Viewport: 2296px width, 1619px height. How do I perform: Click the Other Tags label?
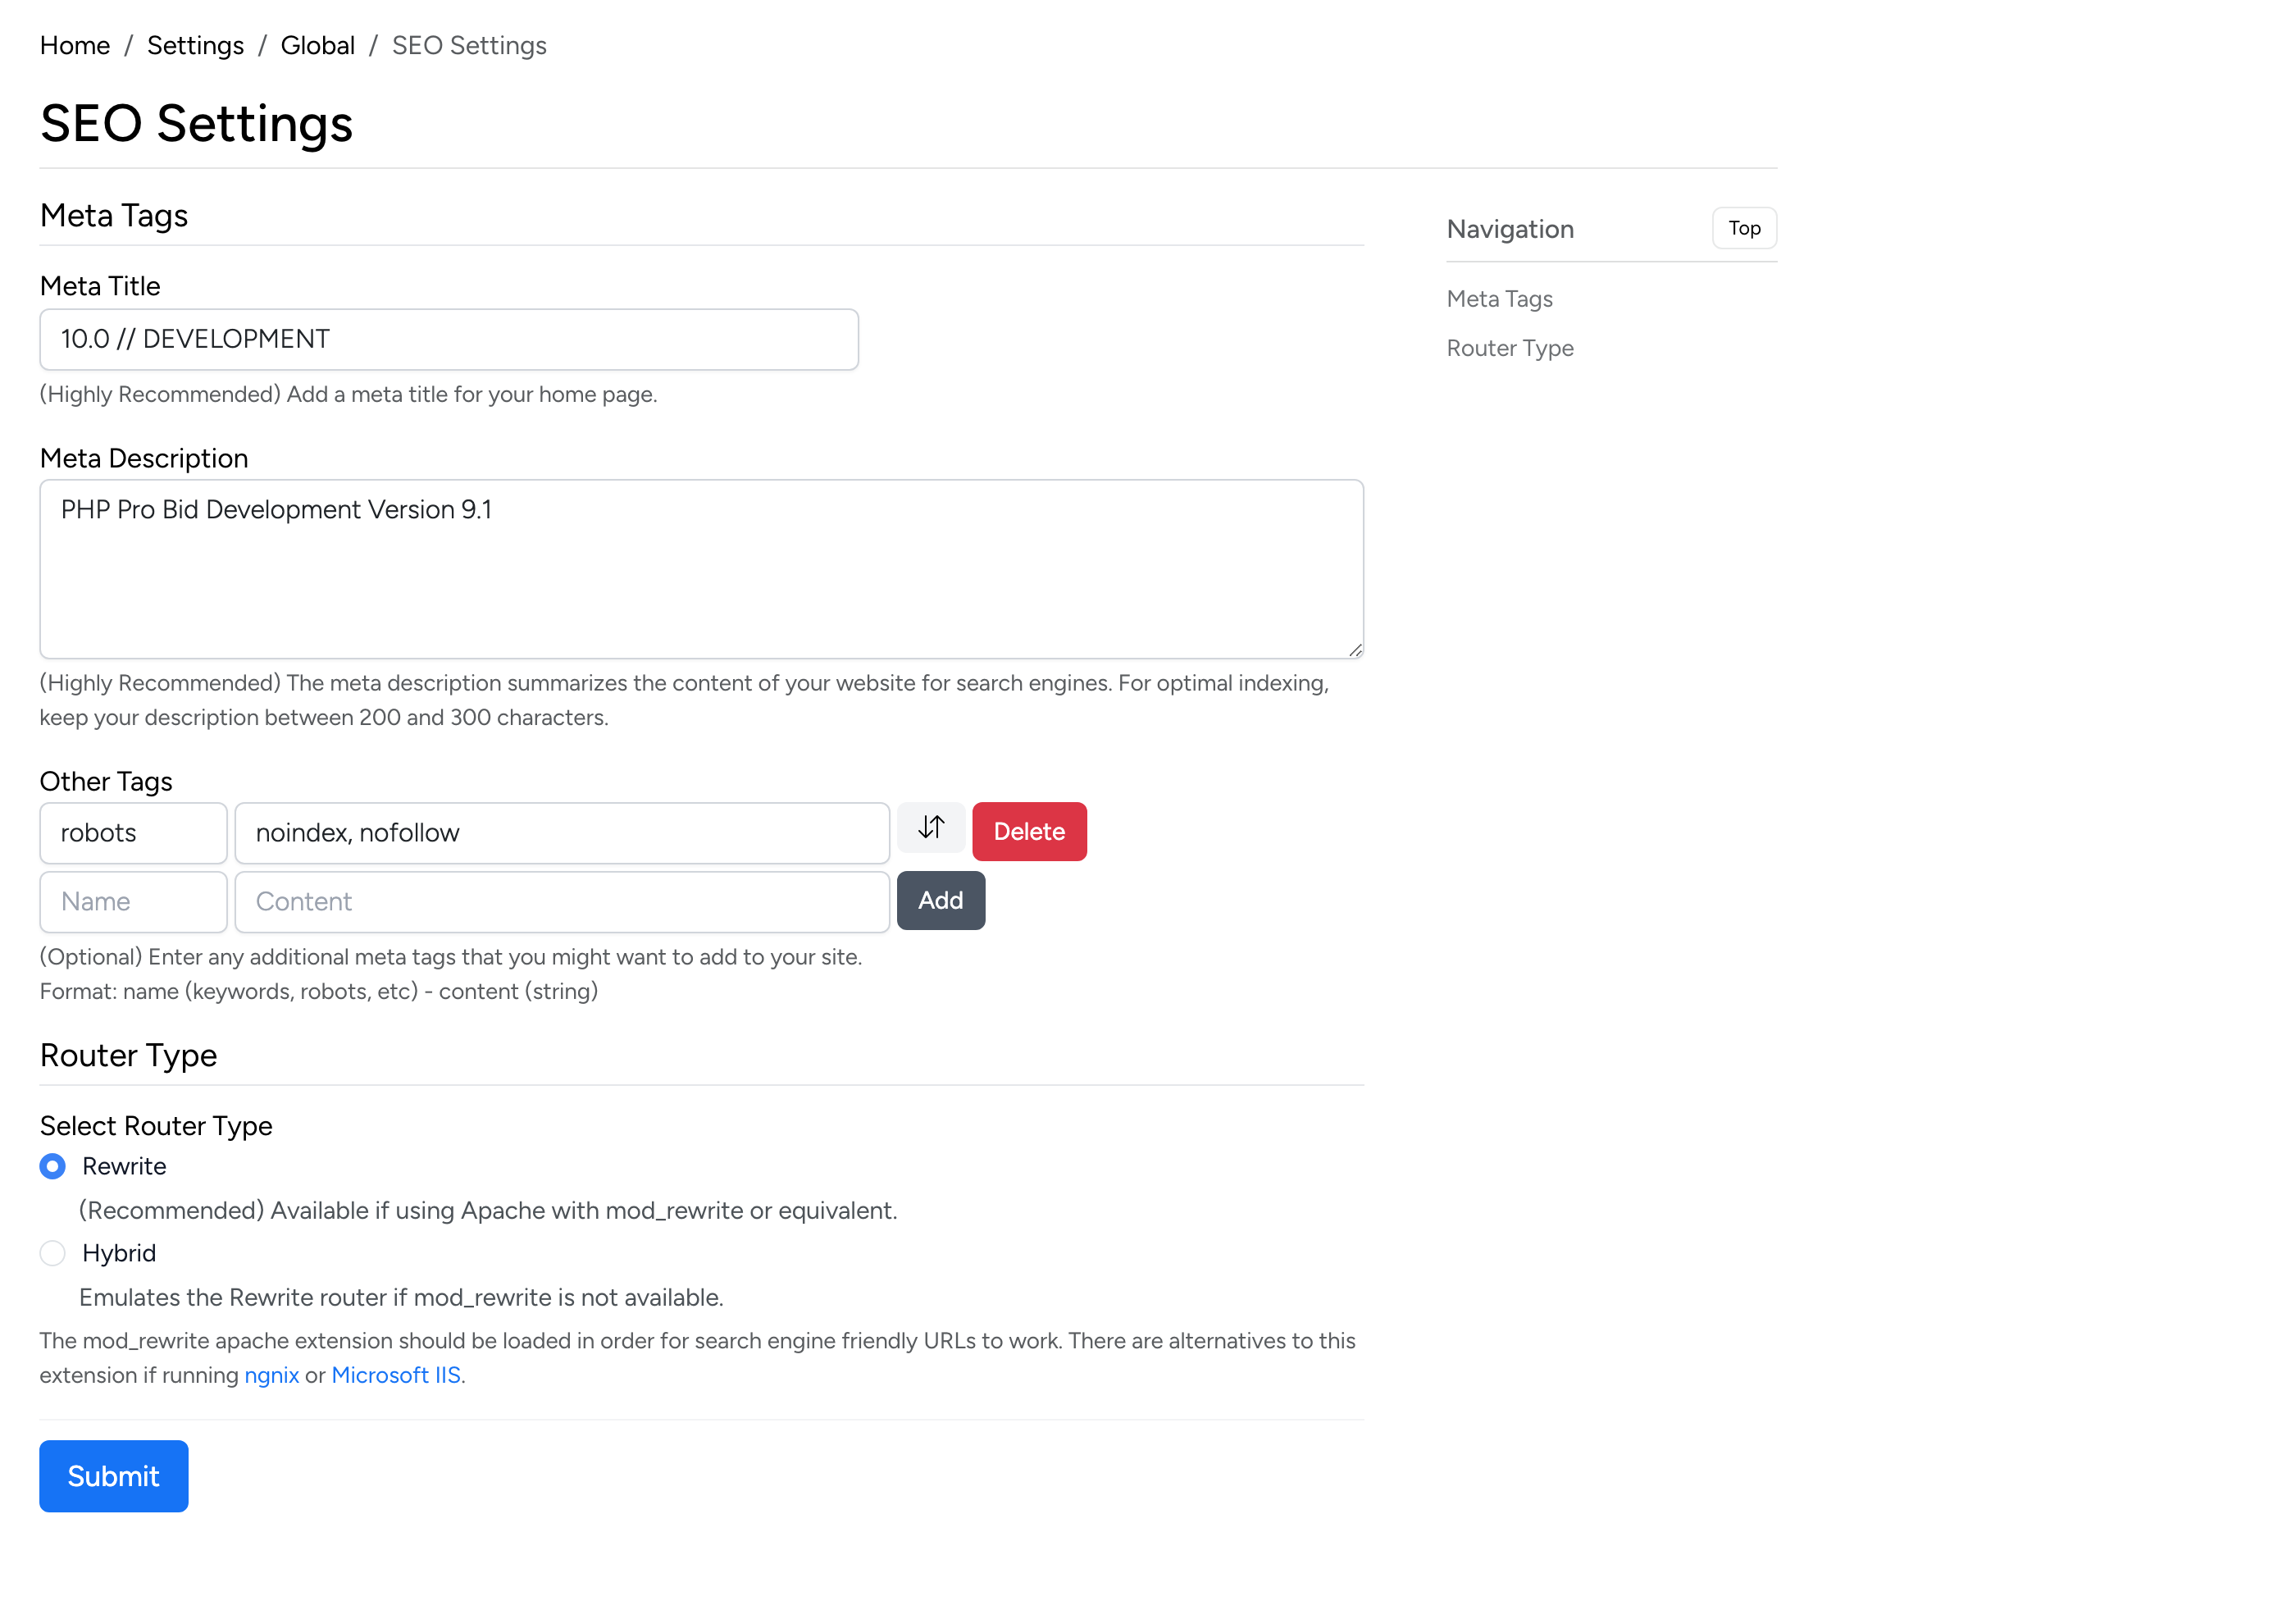pyautogui.click(x=106, y=782)
